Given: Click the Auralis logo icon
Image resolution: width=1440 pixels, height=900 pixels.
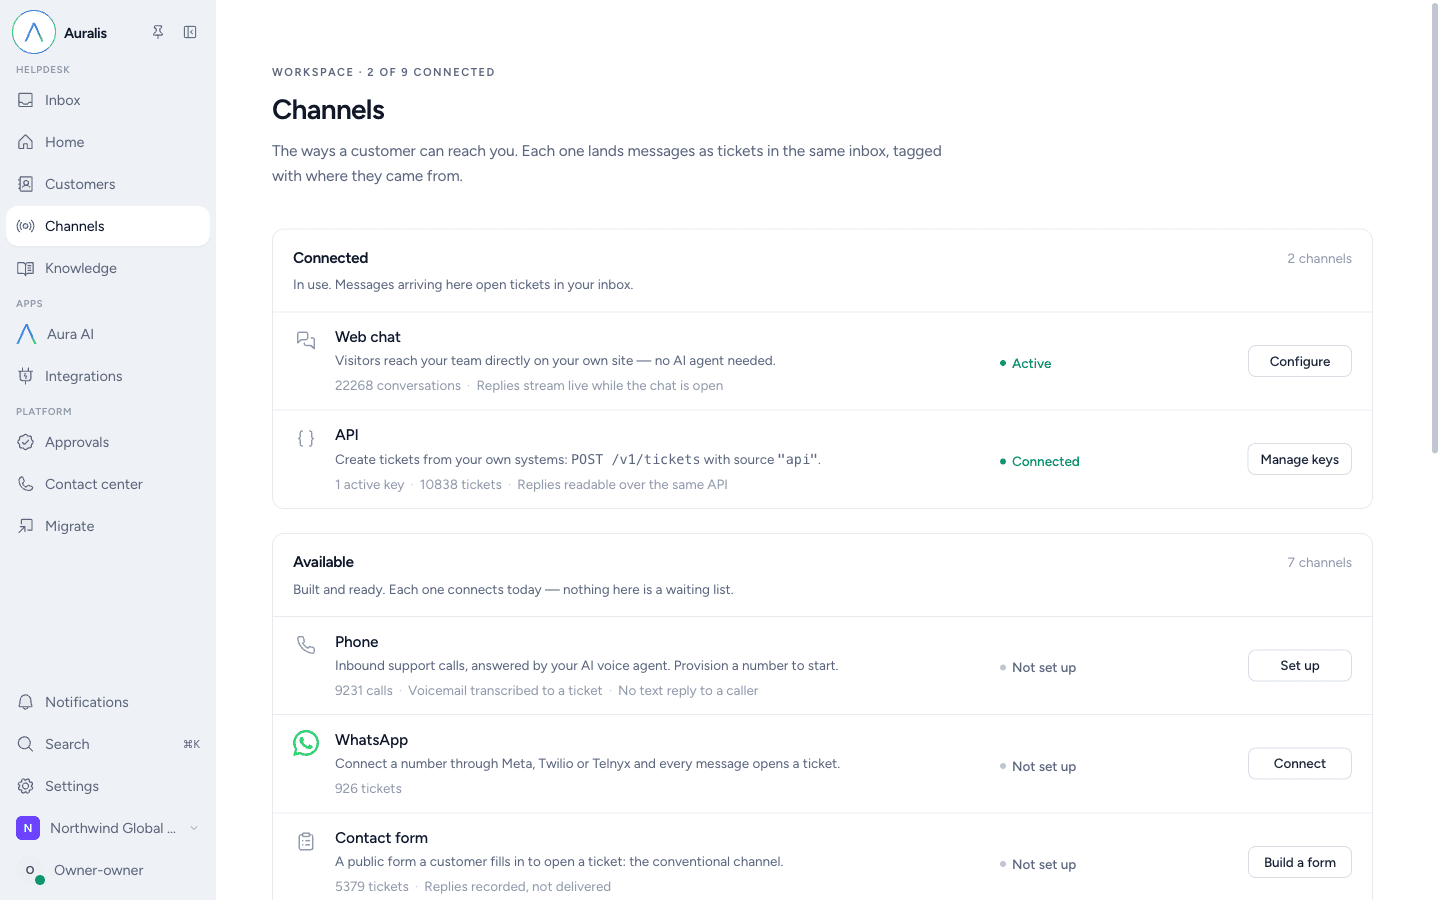Looking at the screenshot, I should [34, 32].
